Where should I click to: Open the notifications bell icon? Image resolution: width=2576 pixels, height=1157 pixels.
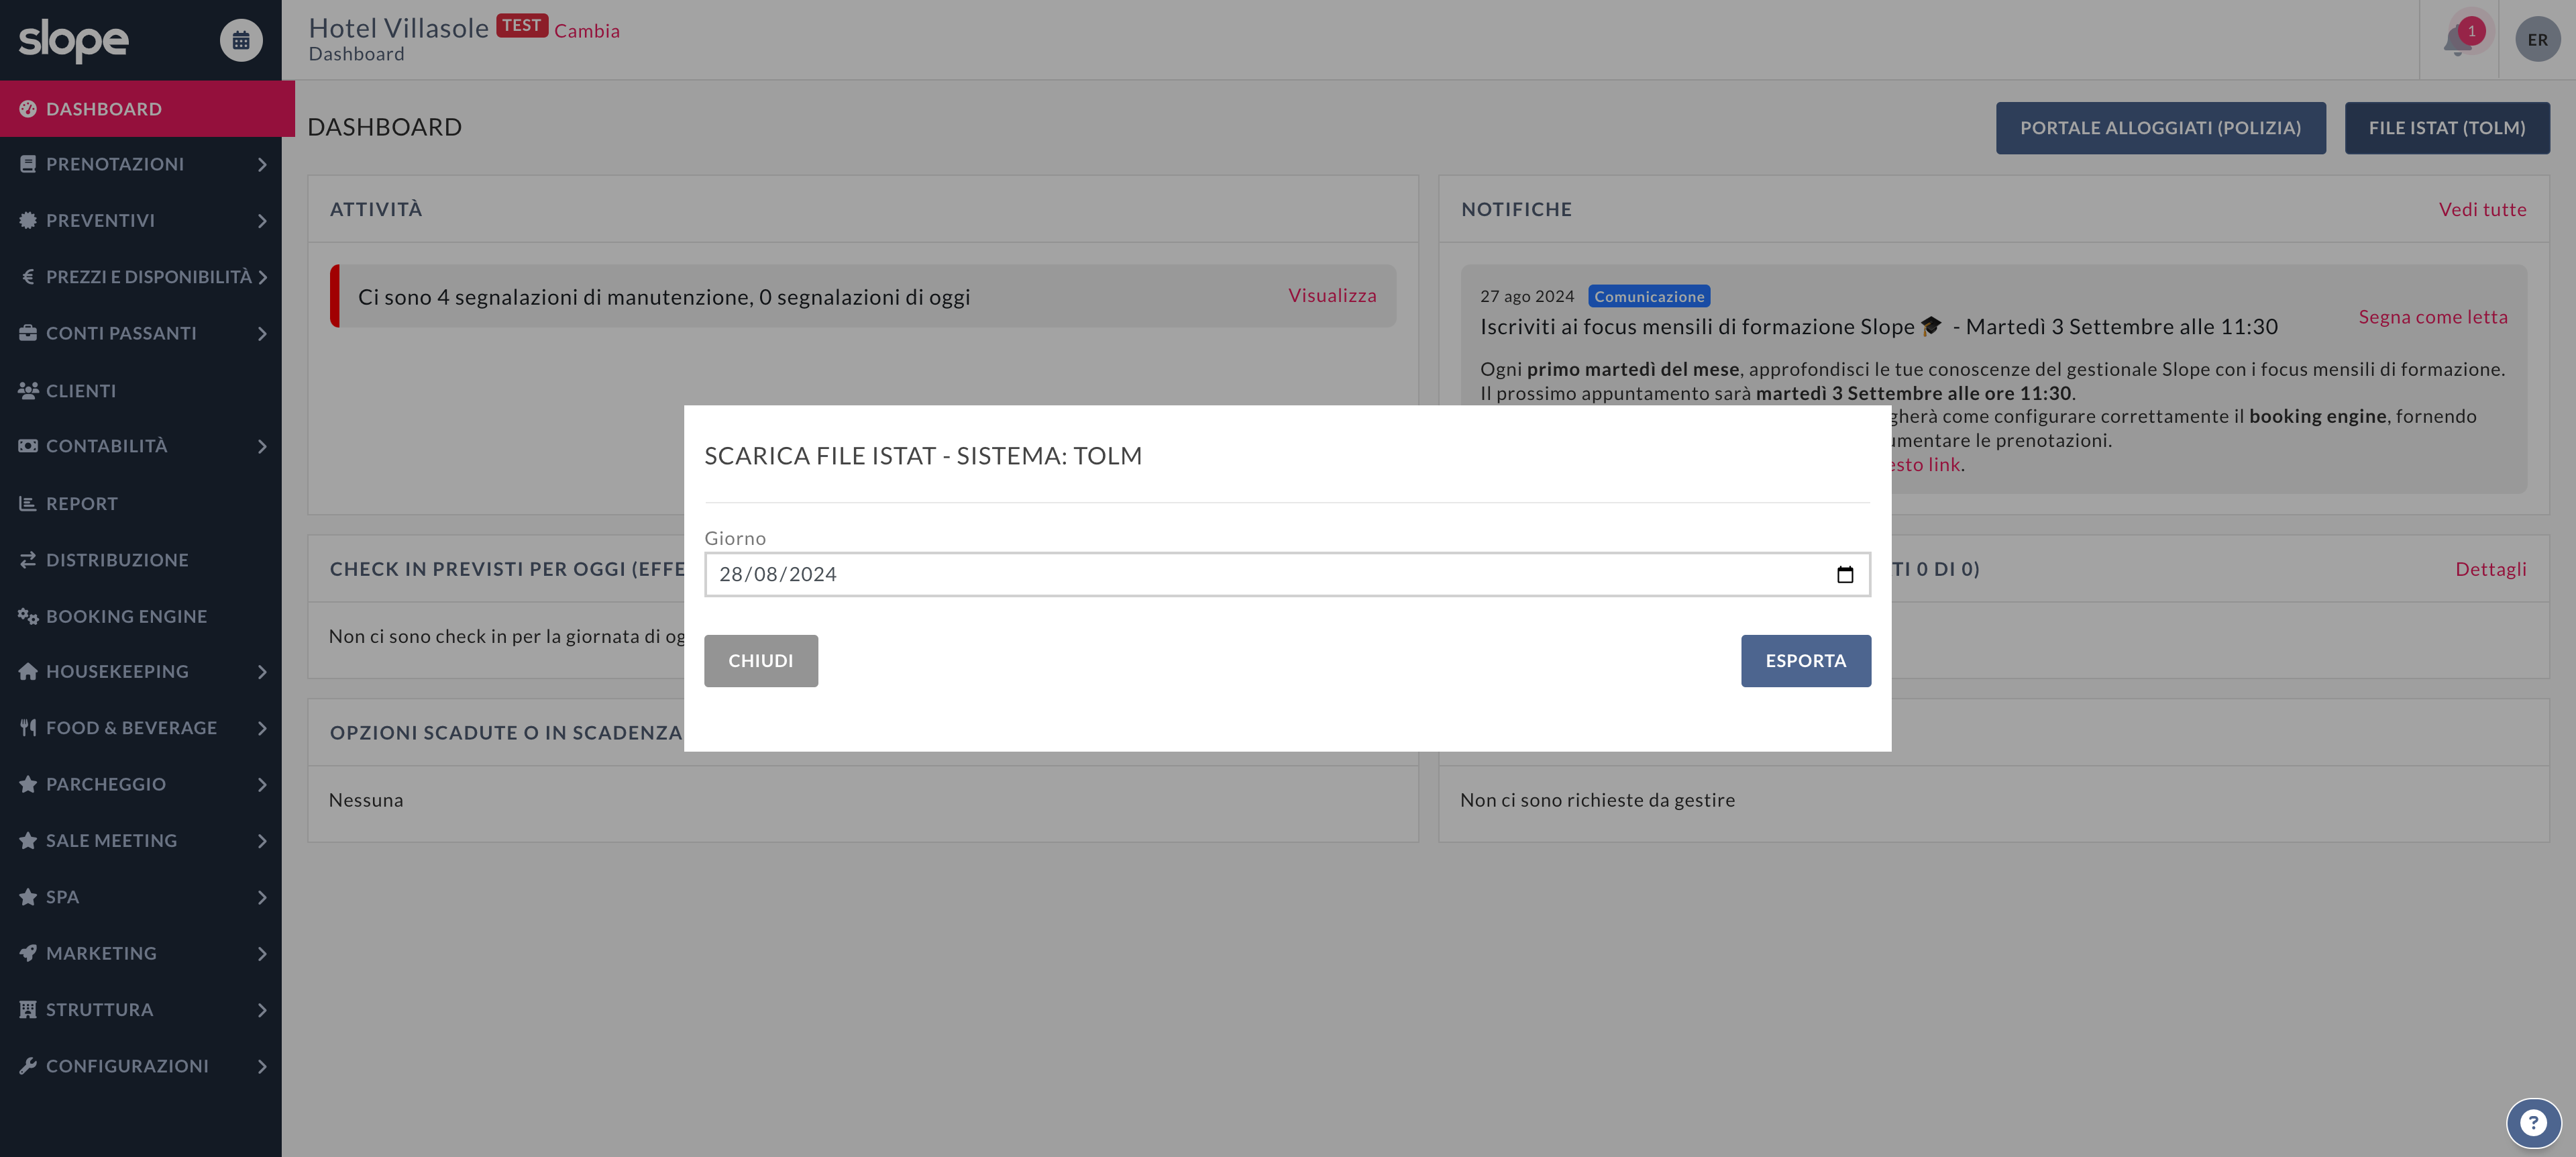tap(2457, 41)
